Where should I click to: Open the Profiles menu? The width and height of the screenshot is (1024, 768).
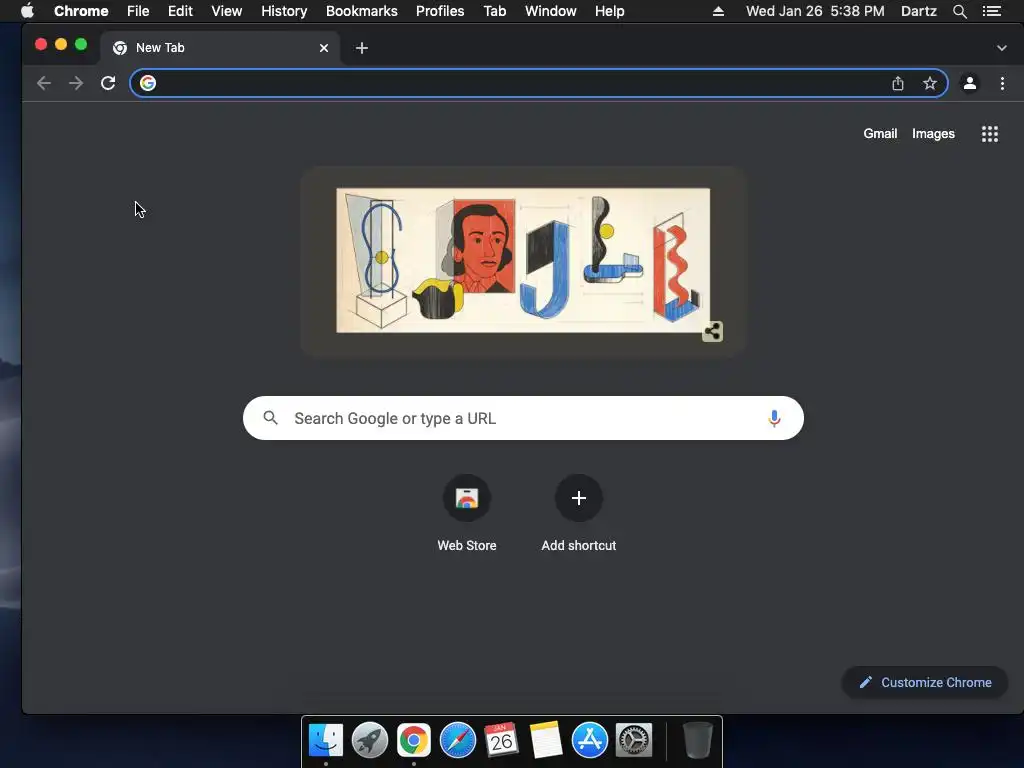440,11
